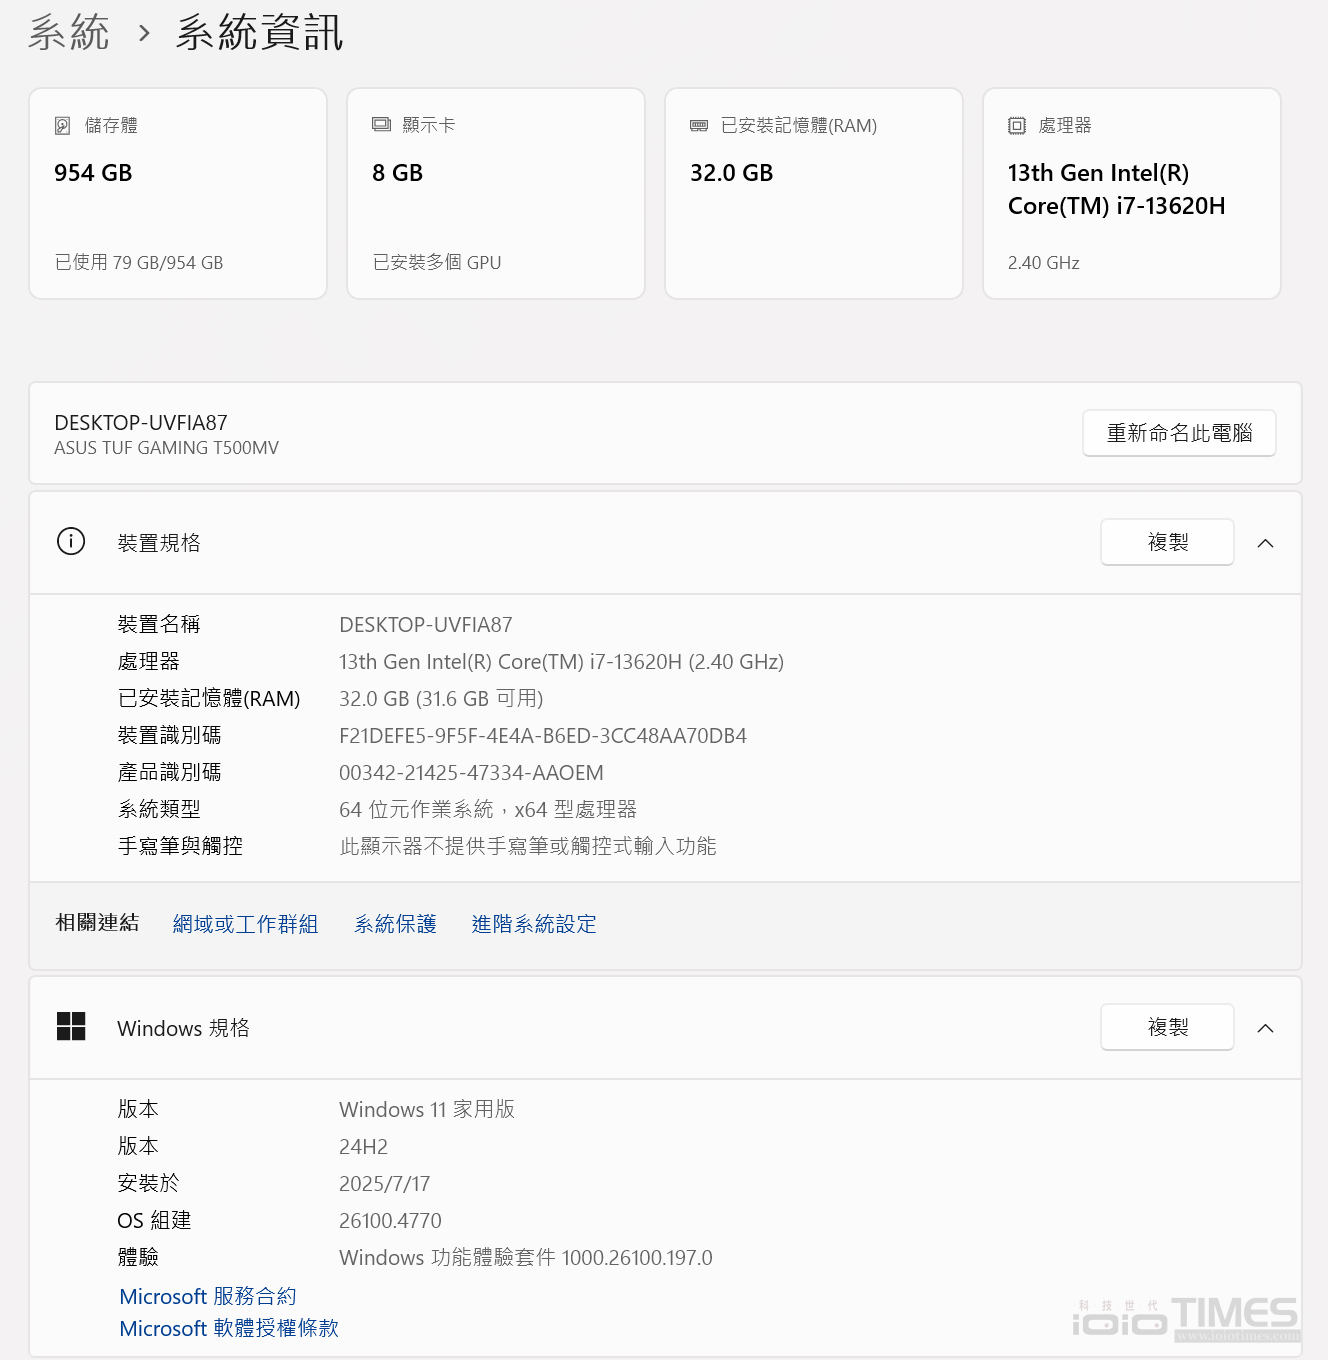The image size is (1328, 1360).
Task: Copy the 裝置規格 details
Action: pyautogui.click(x=1167, y=542)
